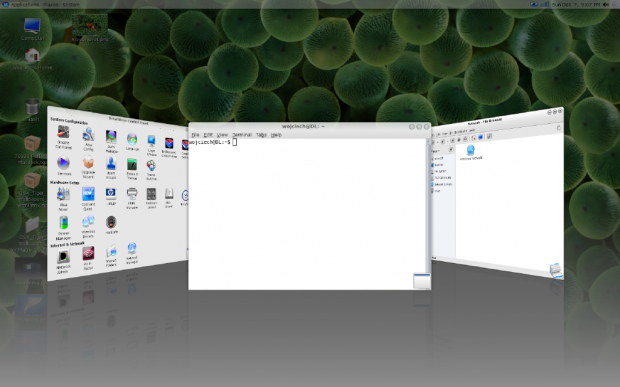The image size is (620, 387).
Task: Open Theme Switcher icon in control panel
Action: (x=151, y=170)
